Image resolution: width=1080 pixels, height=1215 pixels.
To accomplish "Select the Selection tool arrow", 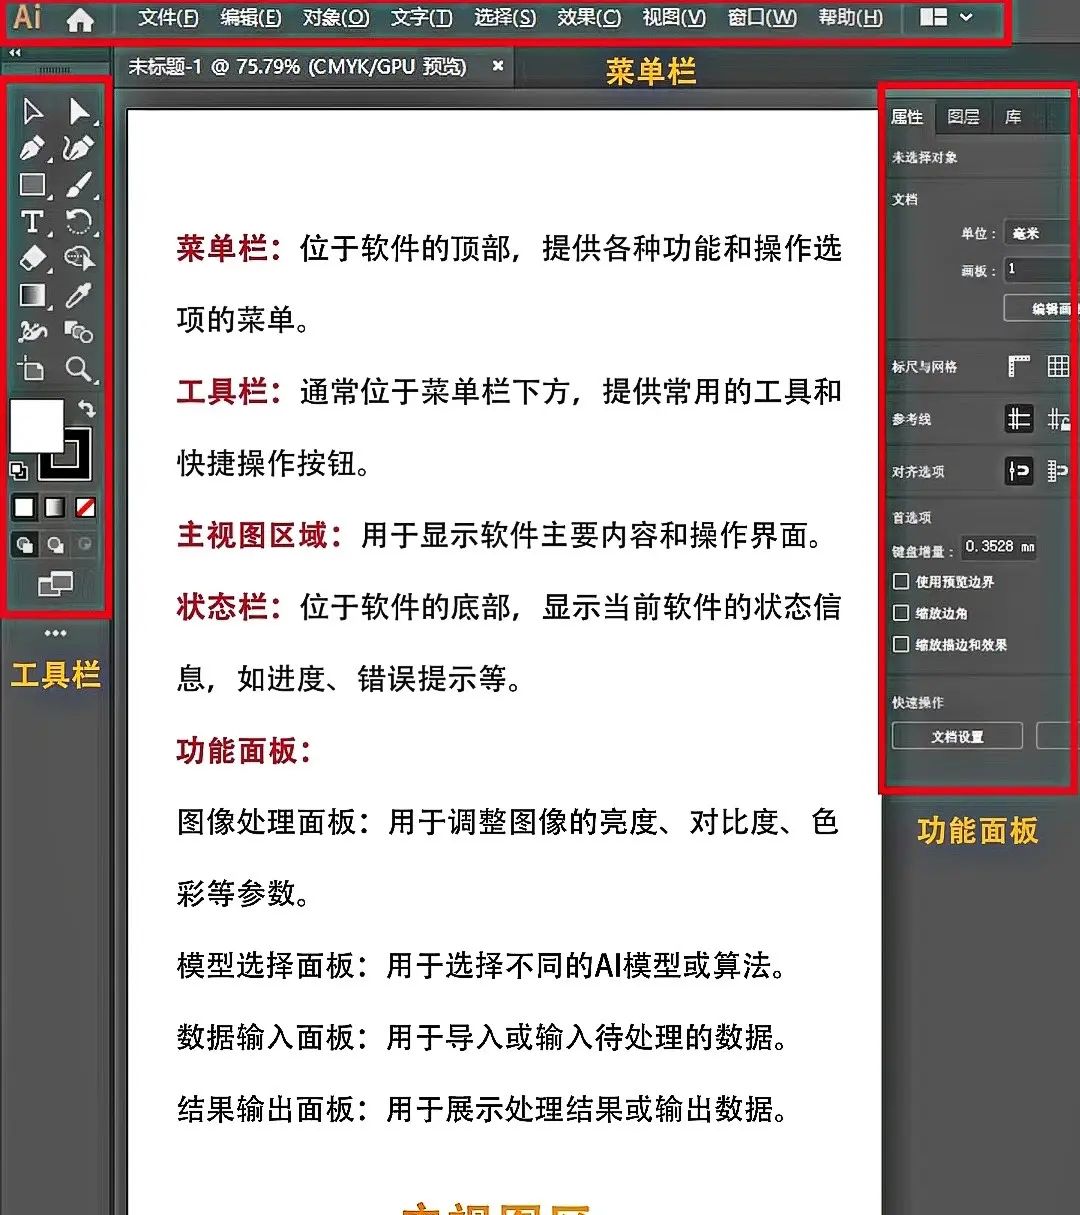I will point(30,110).
